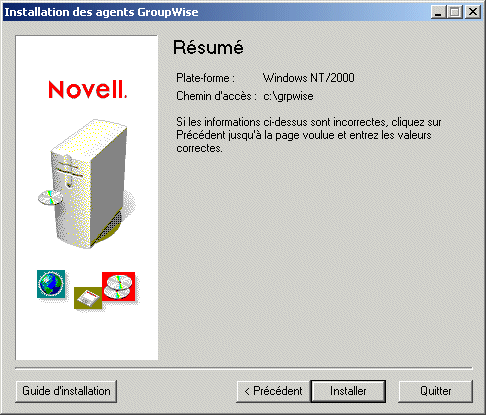Screen dimensions: 486x415
Task: Click the red CD discs icon
Action: click(x=118, y=286)
